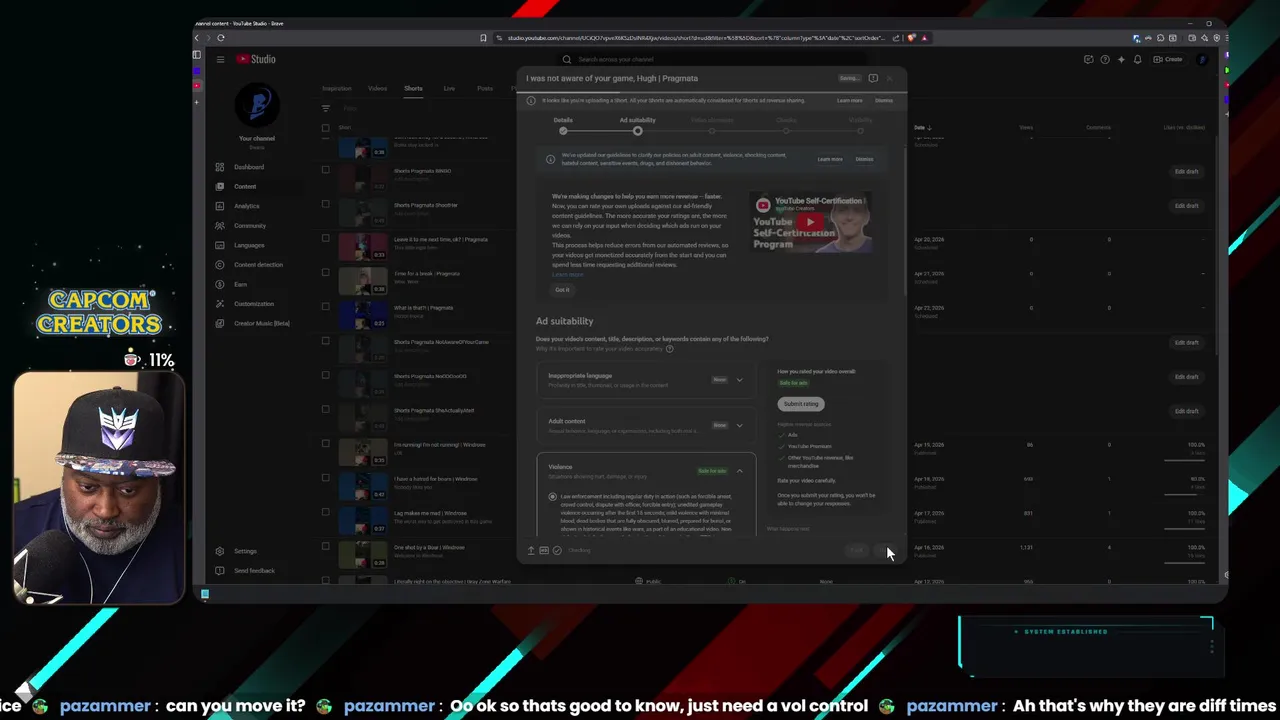
Task: Click the YouTube Studio logo
Action: click(256, 59)
